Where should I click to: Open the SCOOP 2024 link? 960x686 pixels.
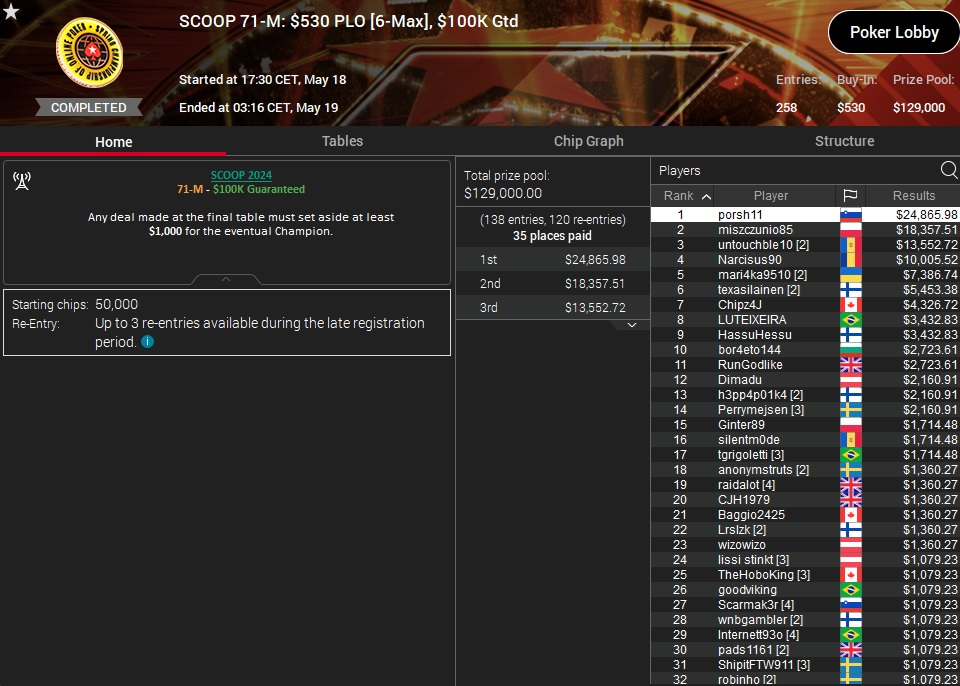pyautogui.click(x=241, y=175)
